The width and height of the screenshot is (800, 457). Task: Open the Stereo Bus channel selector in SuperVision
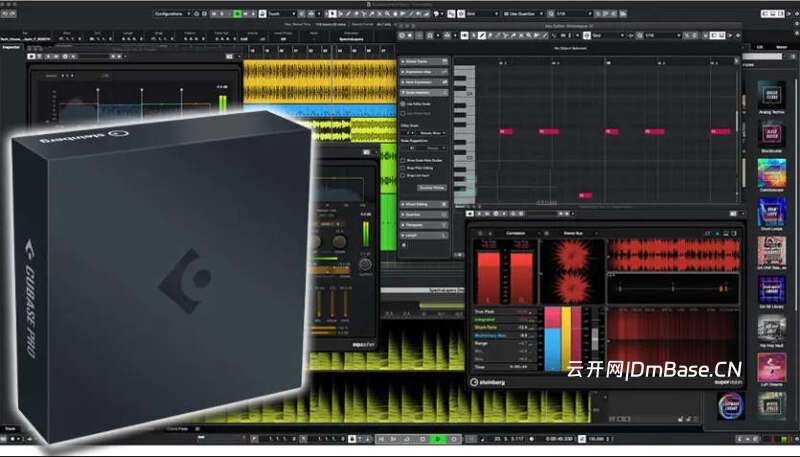point(572,233)
